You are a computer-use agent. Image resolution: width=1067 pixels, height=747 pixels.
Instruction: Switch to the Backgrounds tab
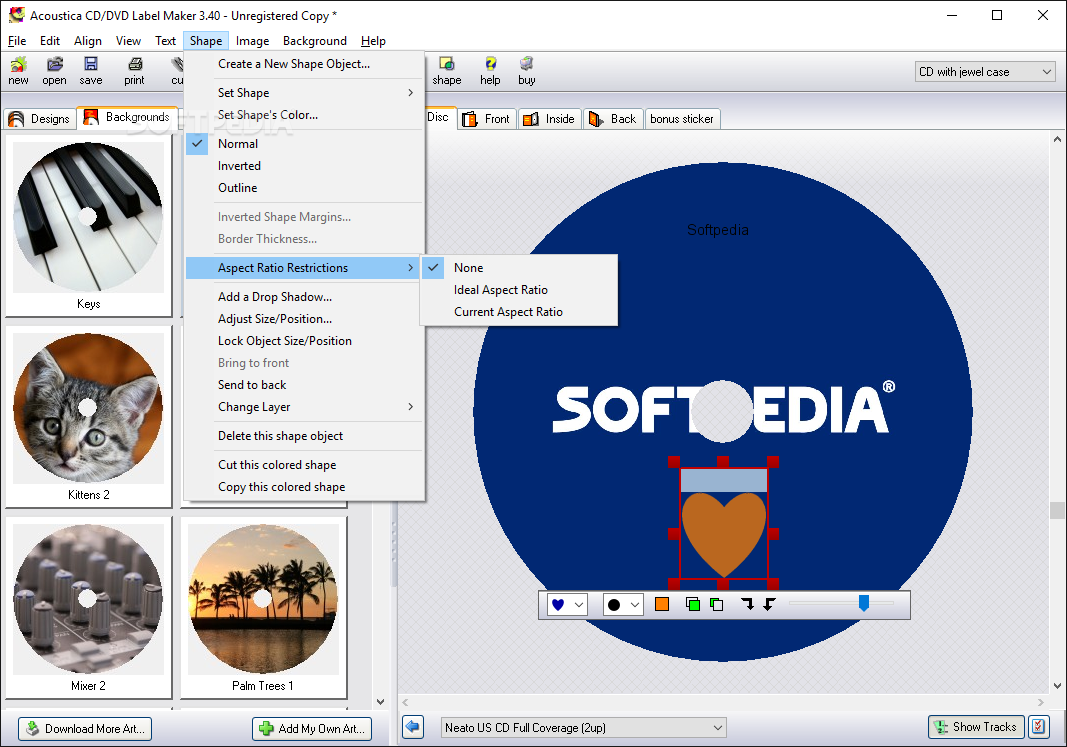coord(127,117)
